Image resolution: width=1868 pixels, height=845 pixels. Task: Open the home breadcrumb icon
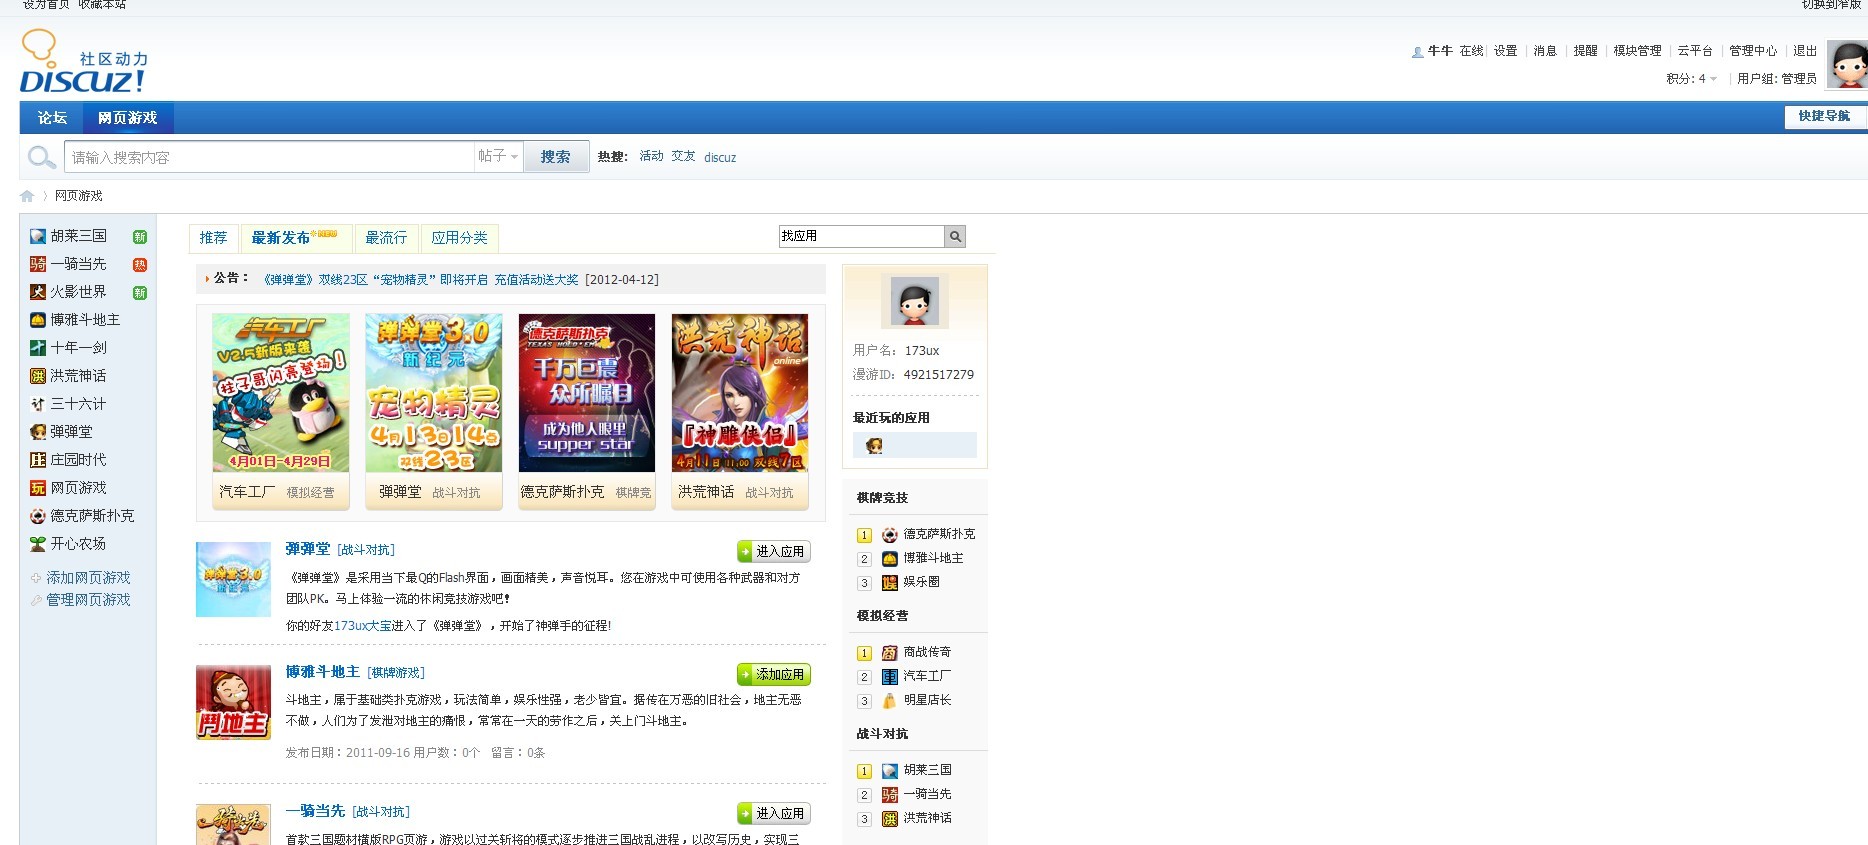pos(27,196)
